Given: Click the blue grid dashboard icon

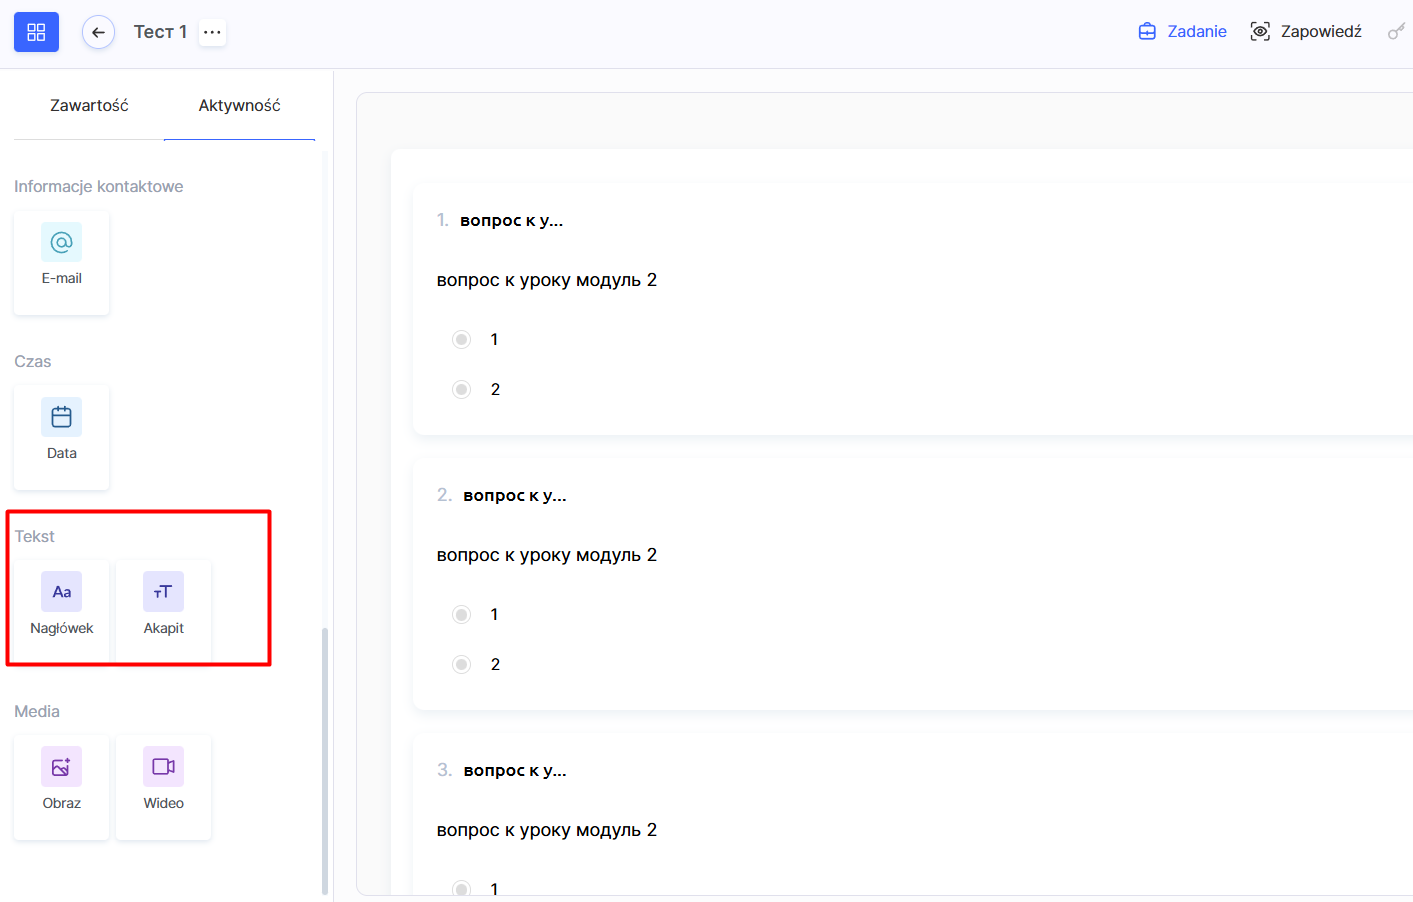Looking at the screenshot, I should coord(36,32).
